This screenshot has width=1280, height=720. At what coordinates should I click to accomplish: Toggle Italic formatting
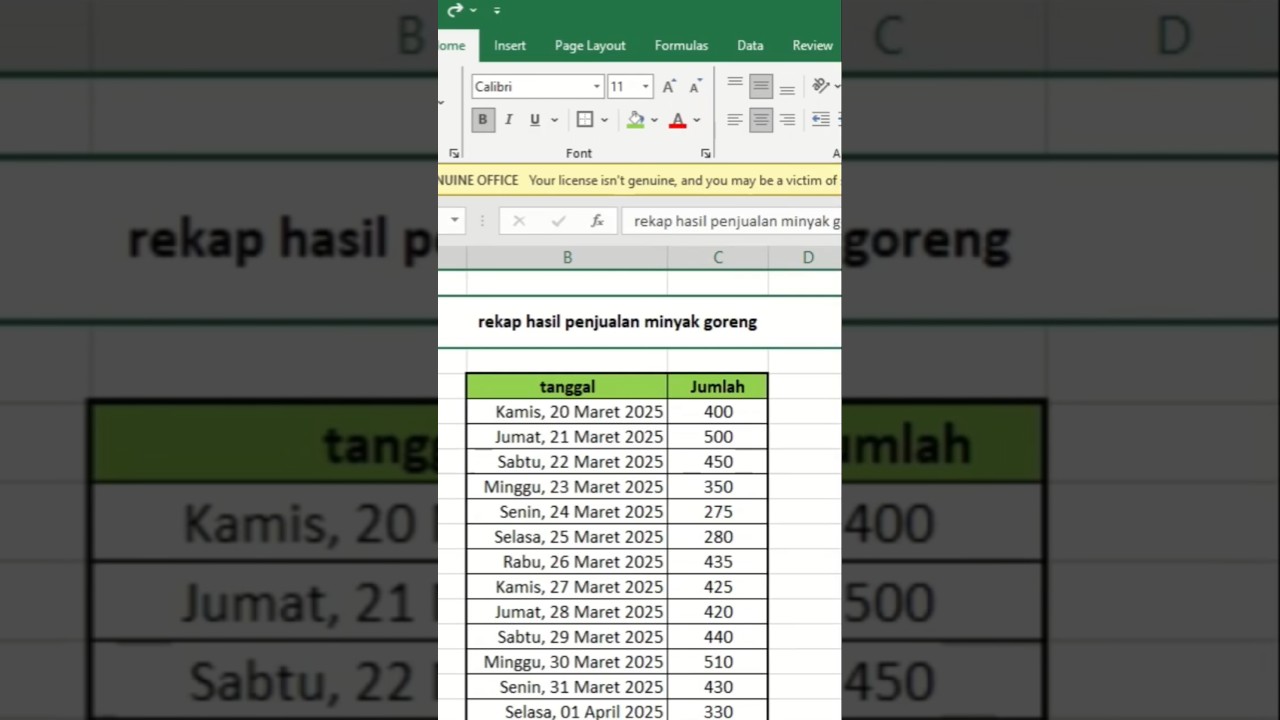pos(508,120)
